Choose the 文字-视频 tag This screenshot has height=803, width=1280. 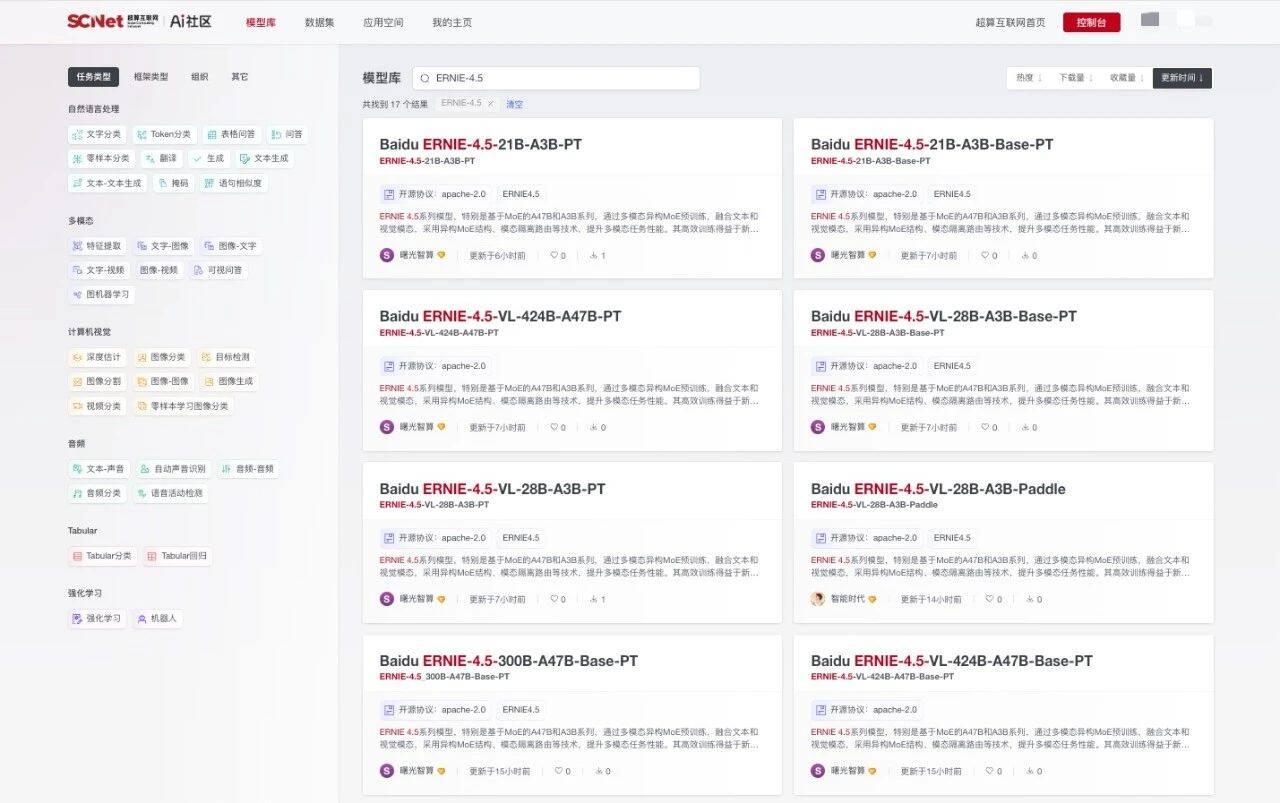click(99, 270)
